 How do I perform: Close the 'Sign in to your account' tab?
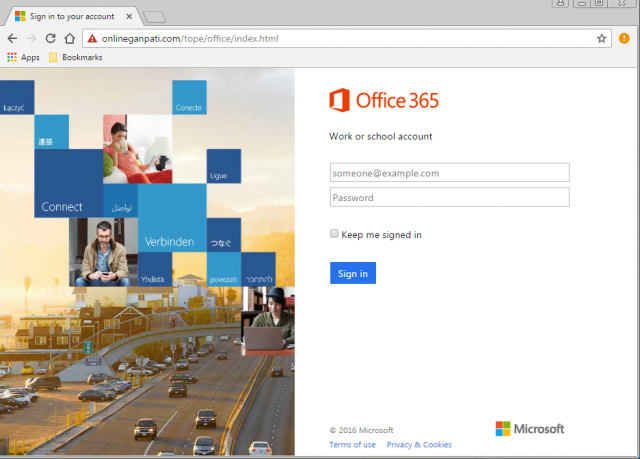(129, 16)
